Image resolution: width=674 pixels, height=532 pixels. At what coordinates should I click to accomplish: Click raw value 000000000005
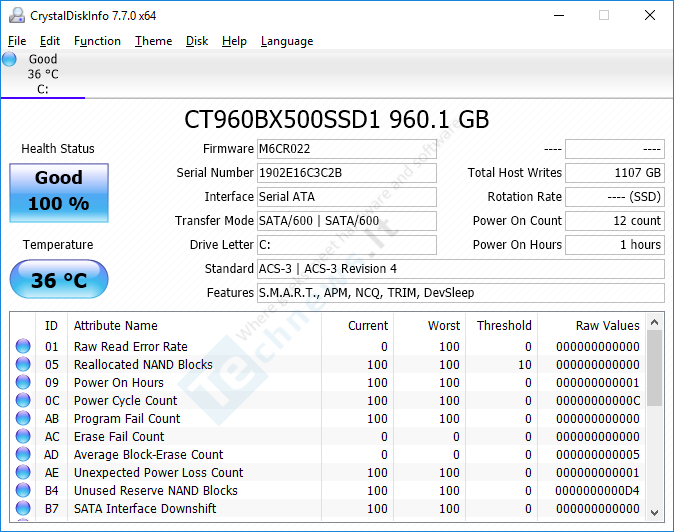pyautogui.click(x=597, y=455)
